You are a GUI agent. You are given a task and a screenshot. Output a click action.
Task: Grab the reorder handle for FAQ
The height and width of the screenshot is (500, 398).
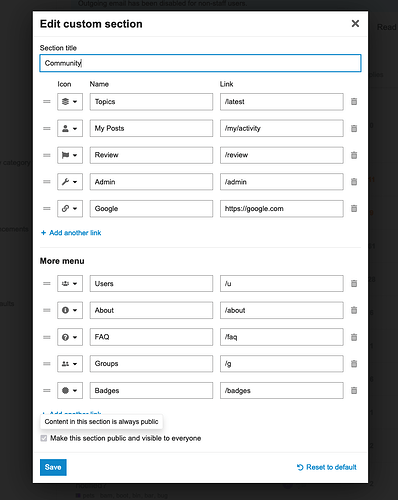click(47, 337)
